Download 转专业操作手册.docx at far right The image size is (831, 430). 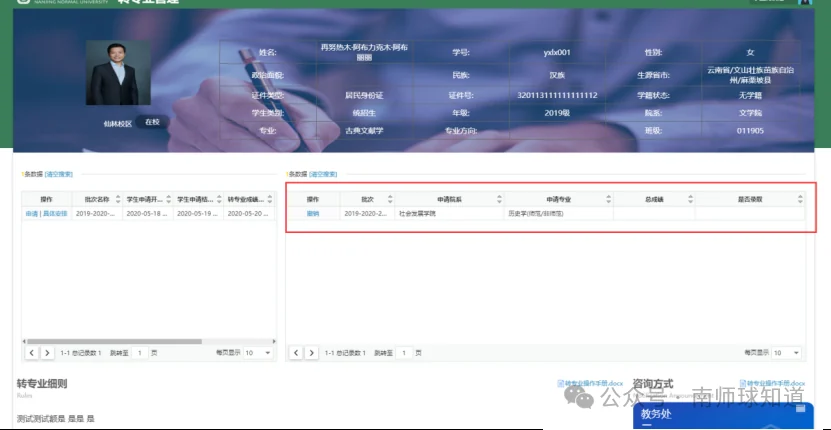773,383
